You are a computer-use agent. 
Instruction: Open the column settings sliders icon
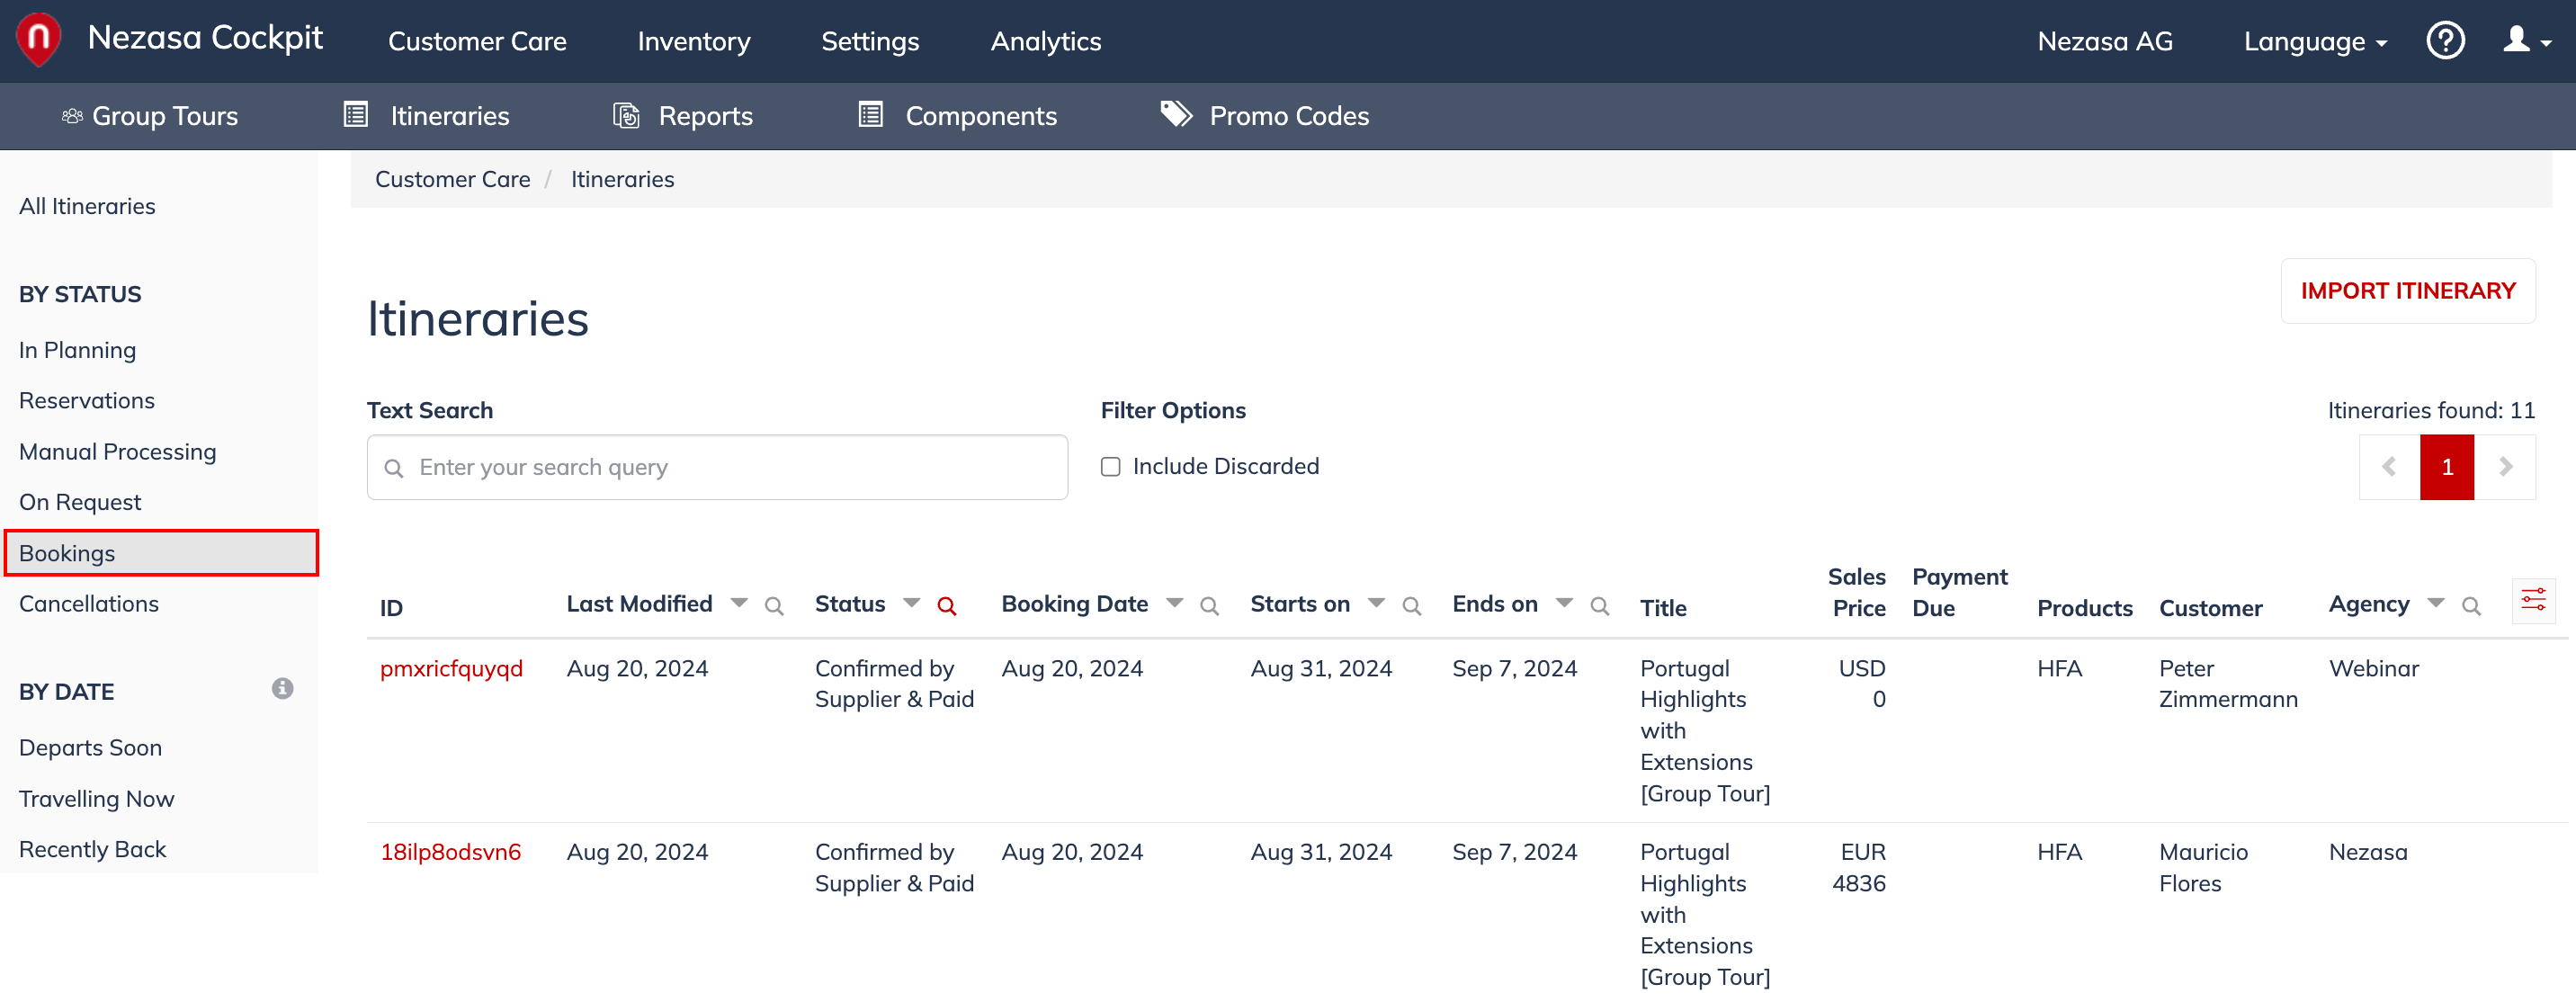click(x=2533, y=600)
